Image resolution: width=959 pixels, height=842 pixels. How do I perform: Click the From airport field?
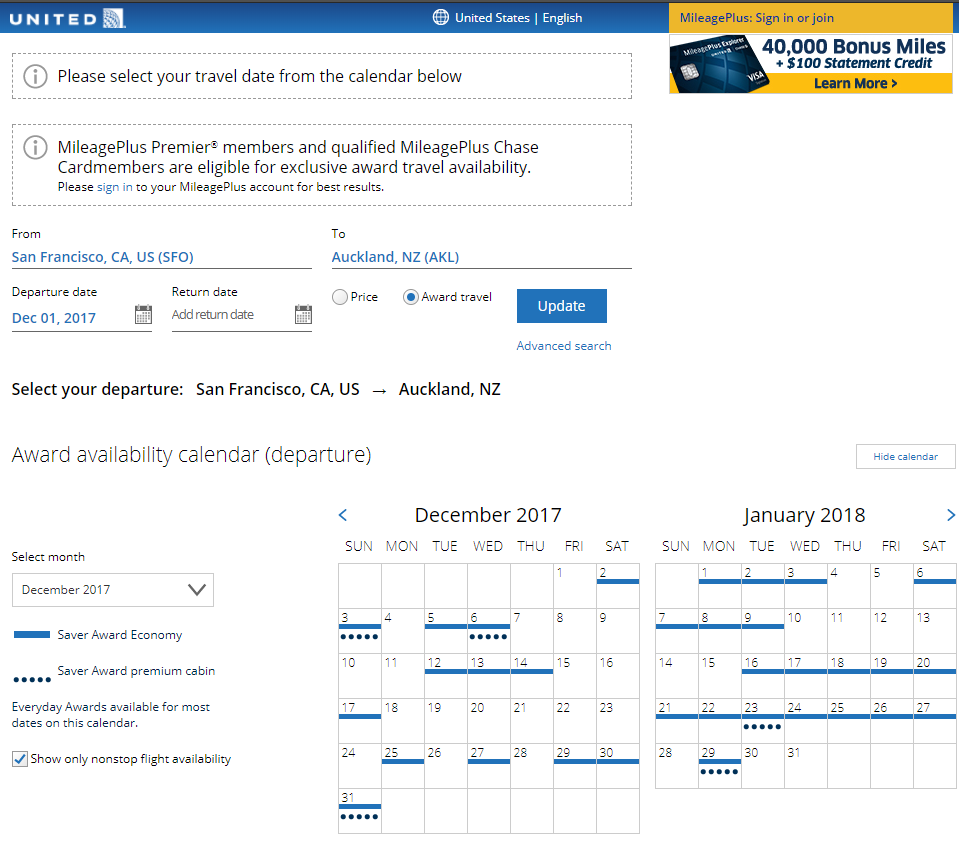(x=161, y=257)
